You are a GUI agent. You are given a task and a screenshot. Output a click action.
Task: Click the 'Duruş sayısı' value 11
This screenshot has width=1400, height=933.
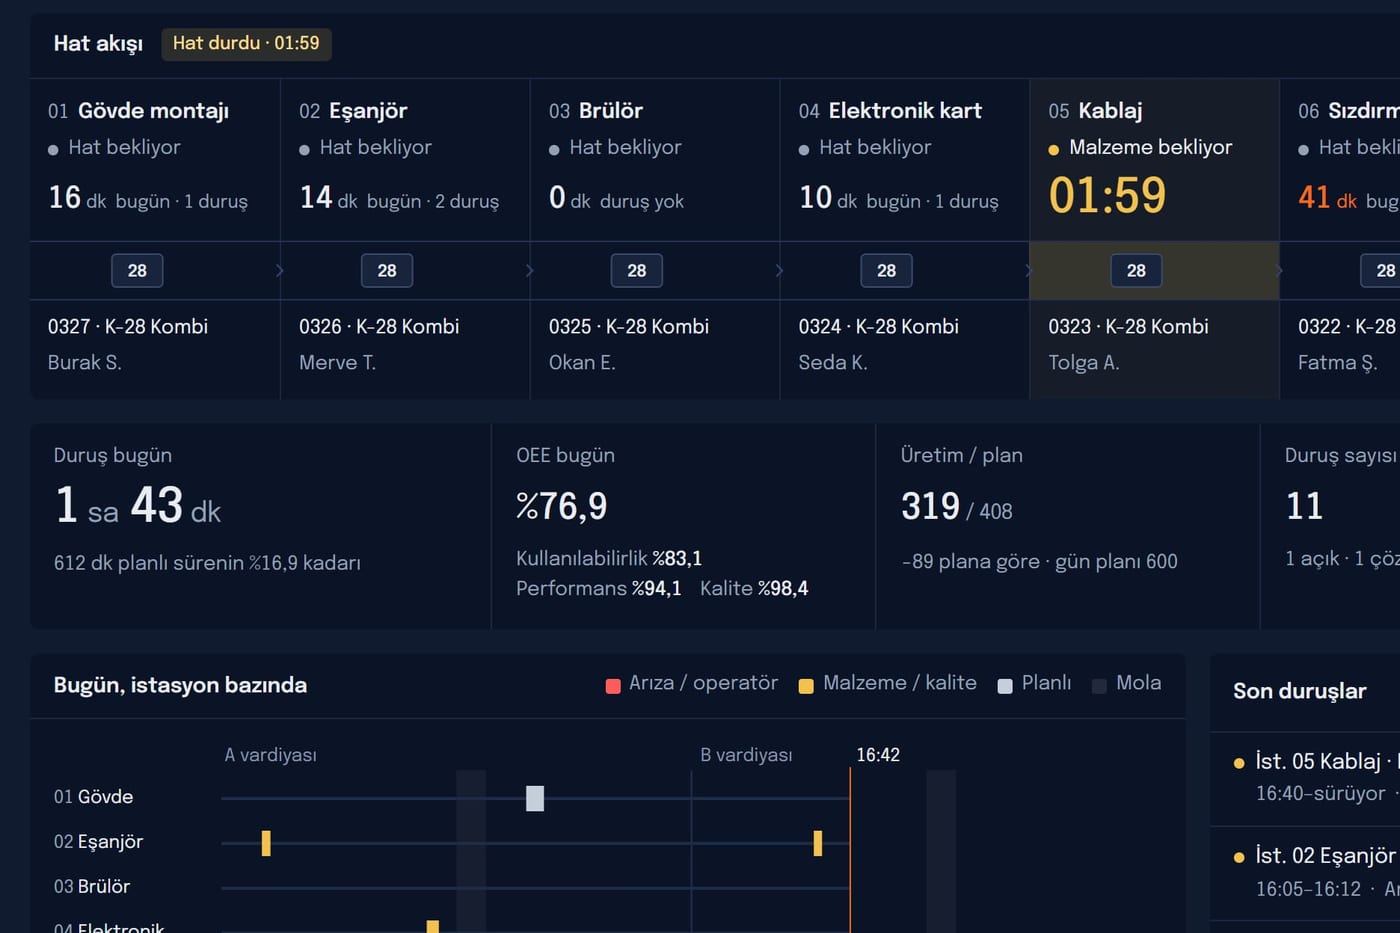click(x=1304, y=506)
